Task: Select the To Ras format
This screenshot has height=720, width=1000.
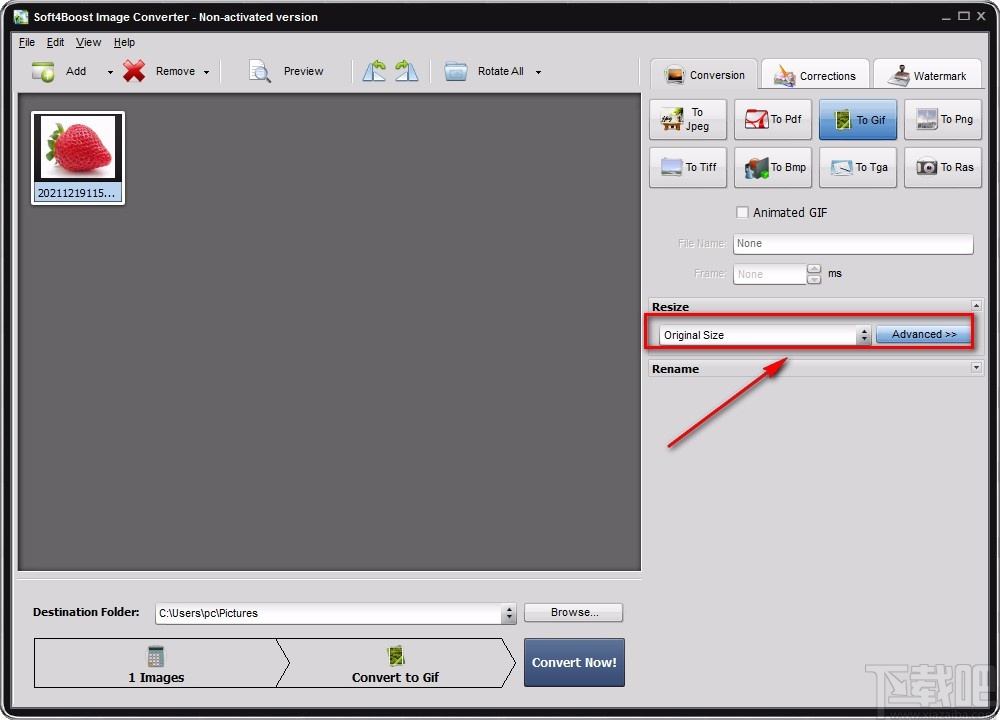Action: click(x=943, y=167)
